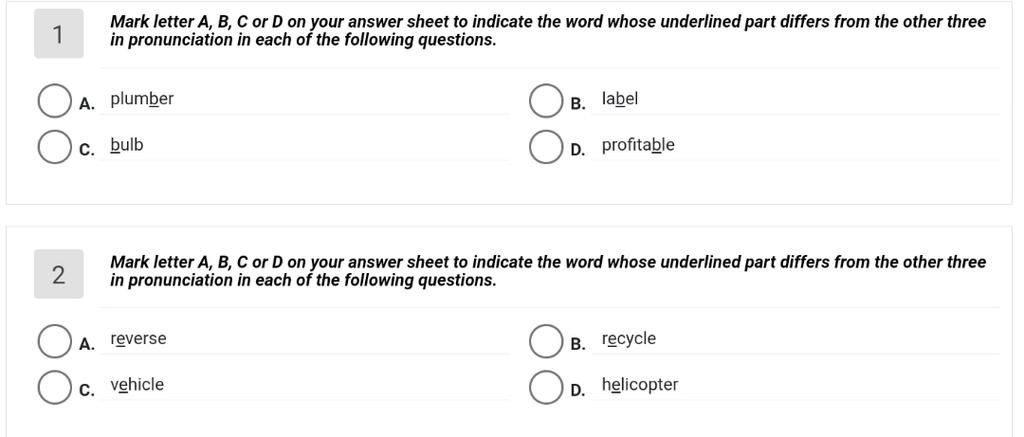Image resolution: width=1024 pixels, height=437 pixels.
Task: Mark radio button for answer D 'helicopter'
Action: tap(545, 387)
